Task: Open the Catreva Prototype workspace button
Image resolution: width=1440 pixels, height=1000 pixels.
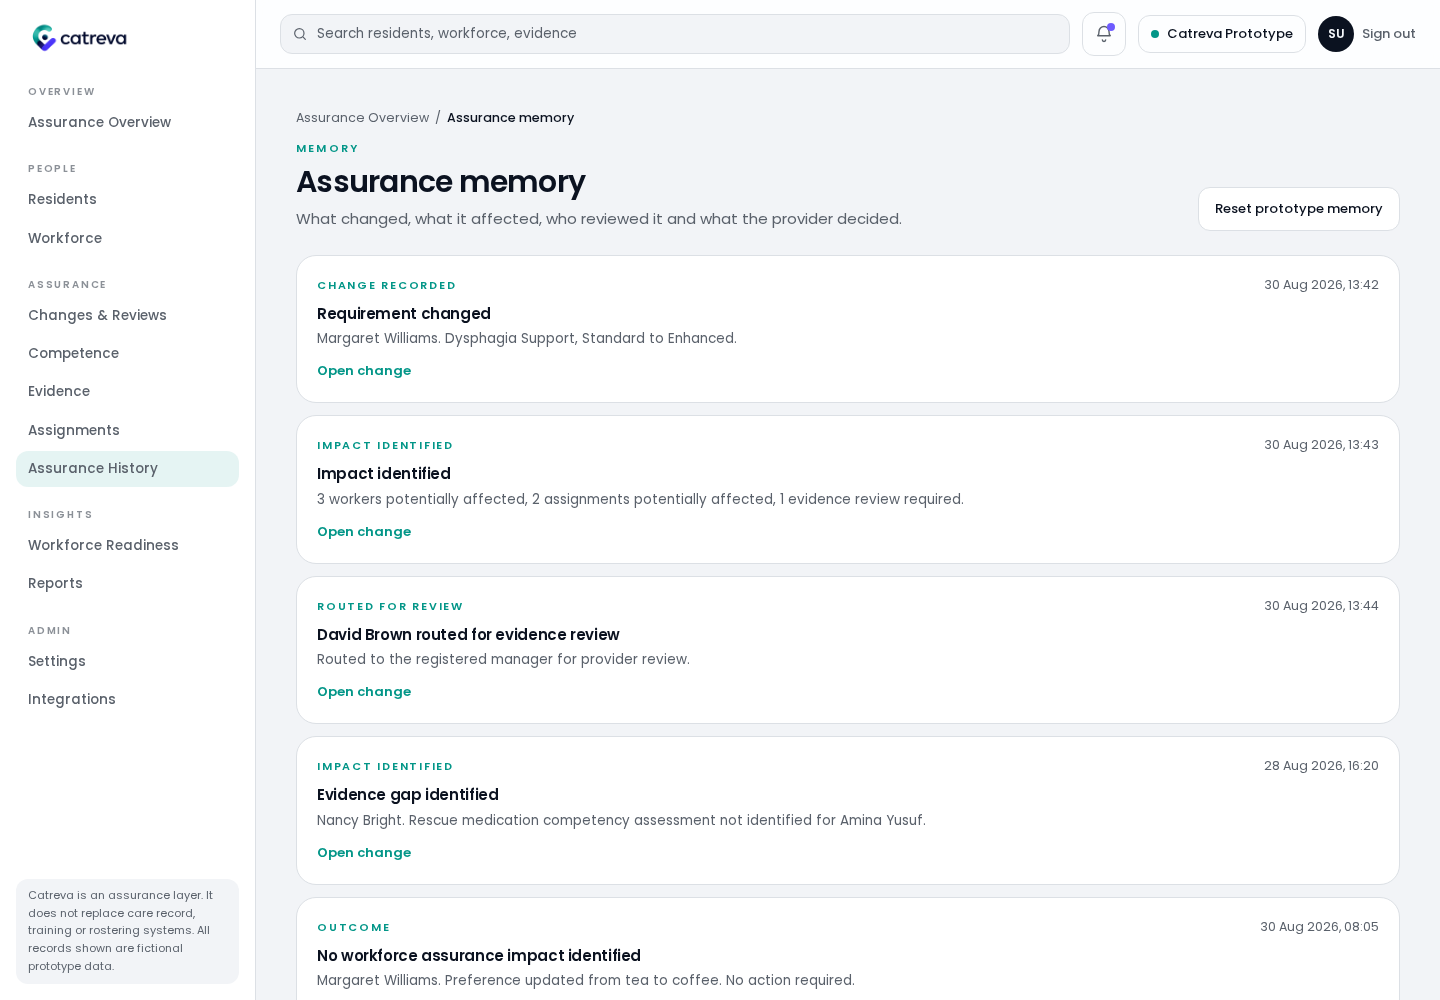Action: pyautogui.click(x=1222, y=34)
